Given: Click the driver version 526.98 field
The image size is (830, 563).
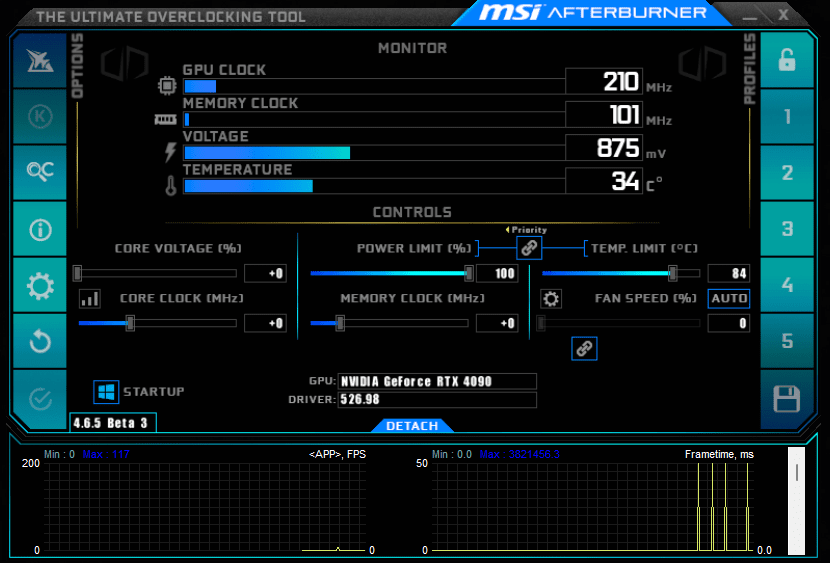Looking at the screenshot, I should (x=437, y=399).
